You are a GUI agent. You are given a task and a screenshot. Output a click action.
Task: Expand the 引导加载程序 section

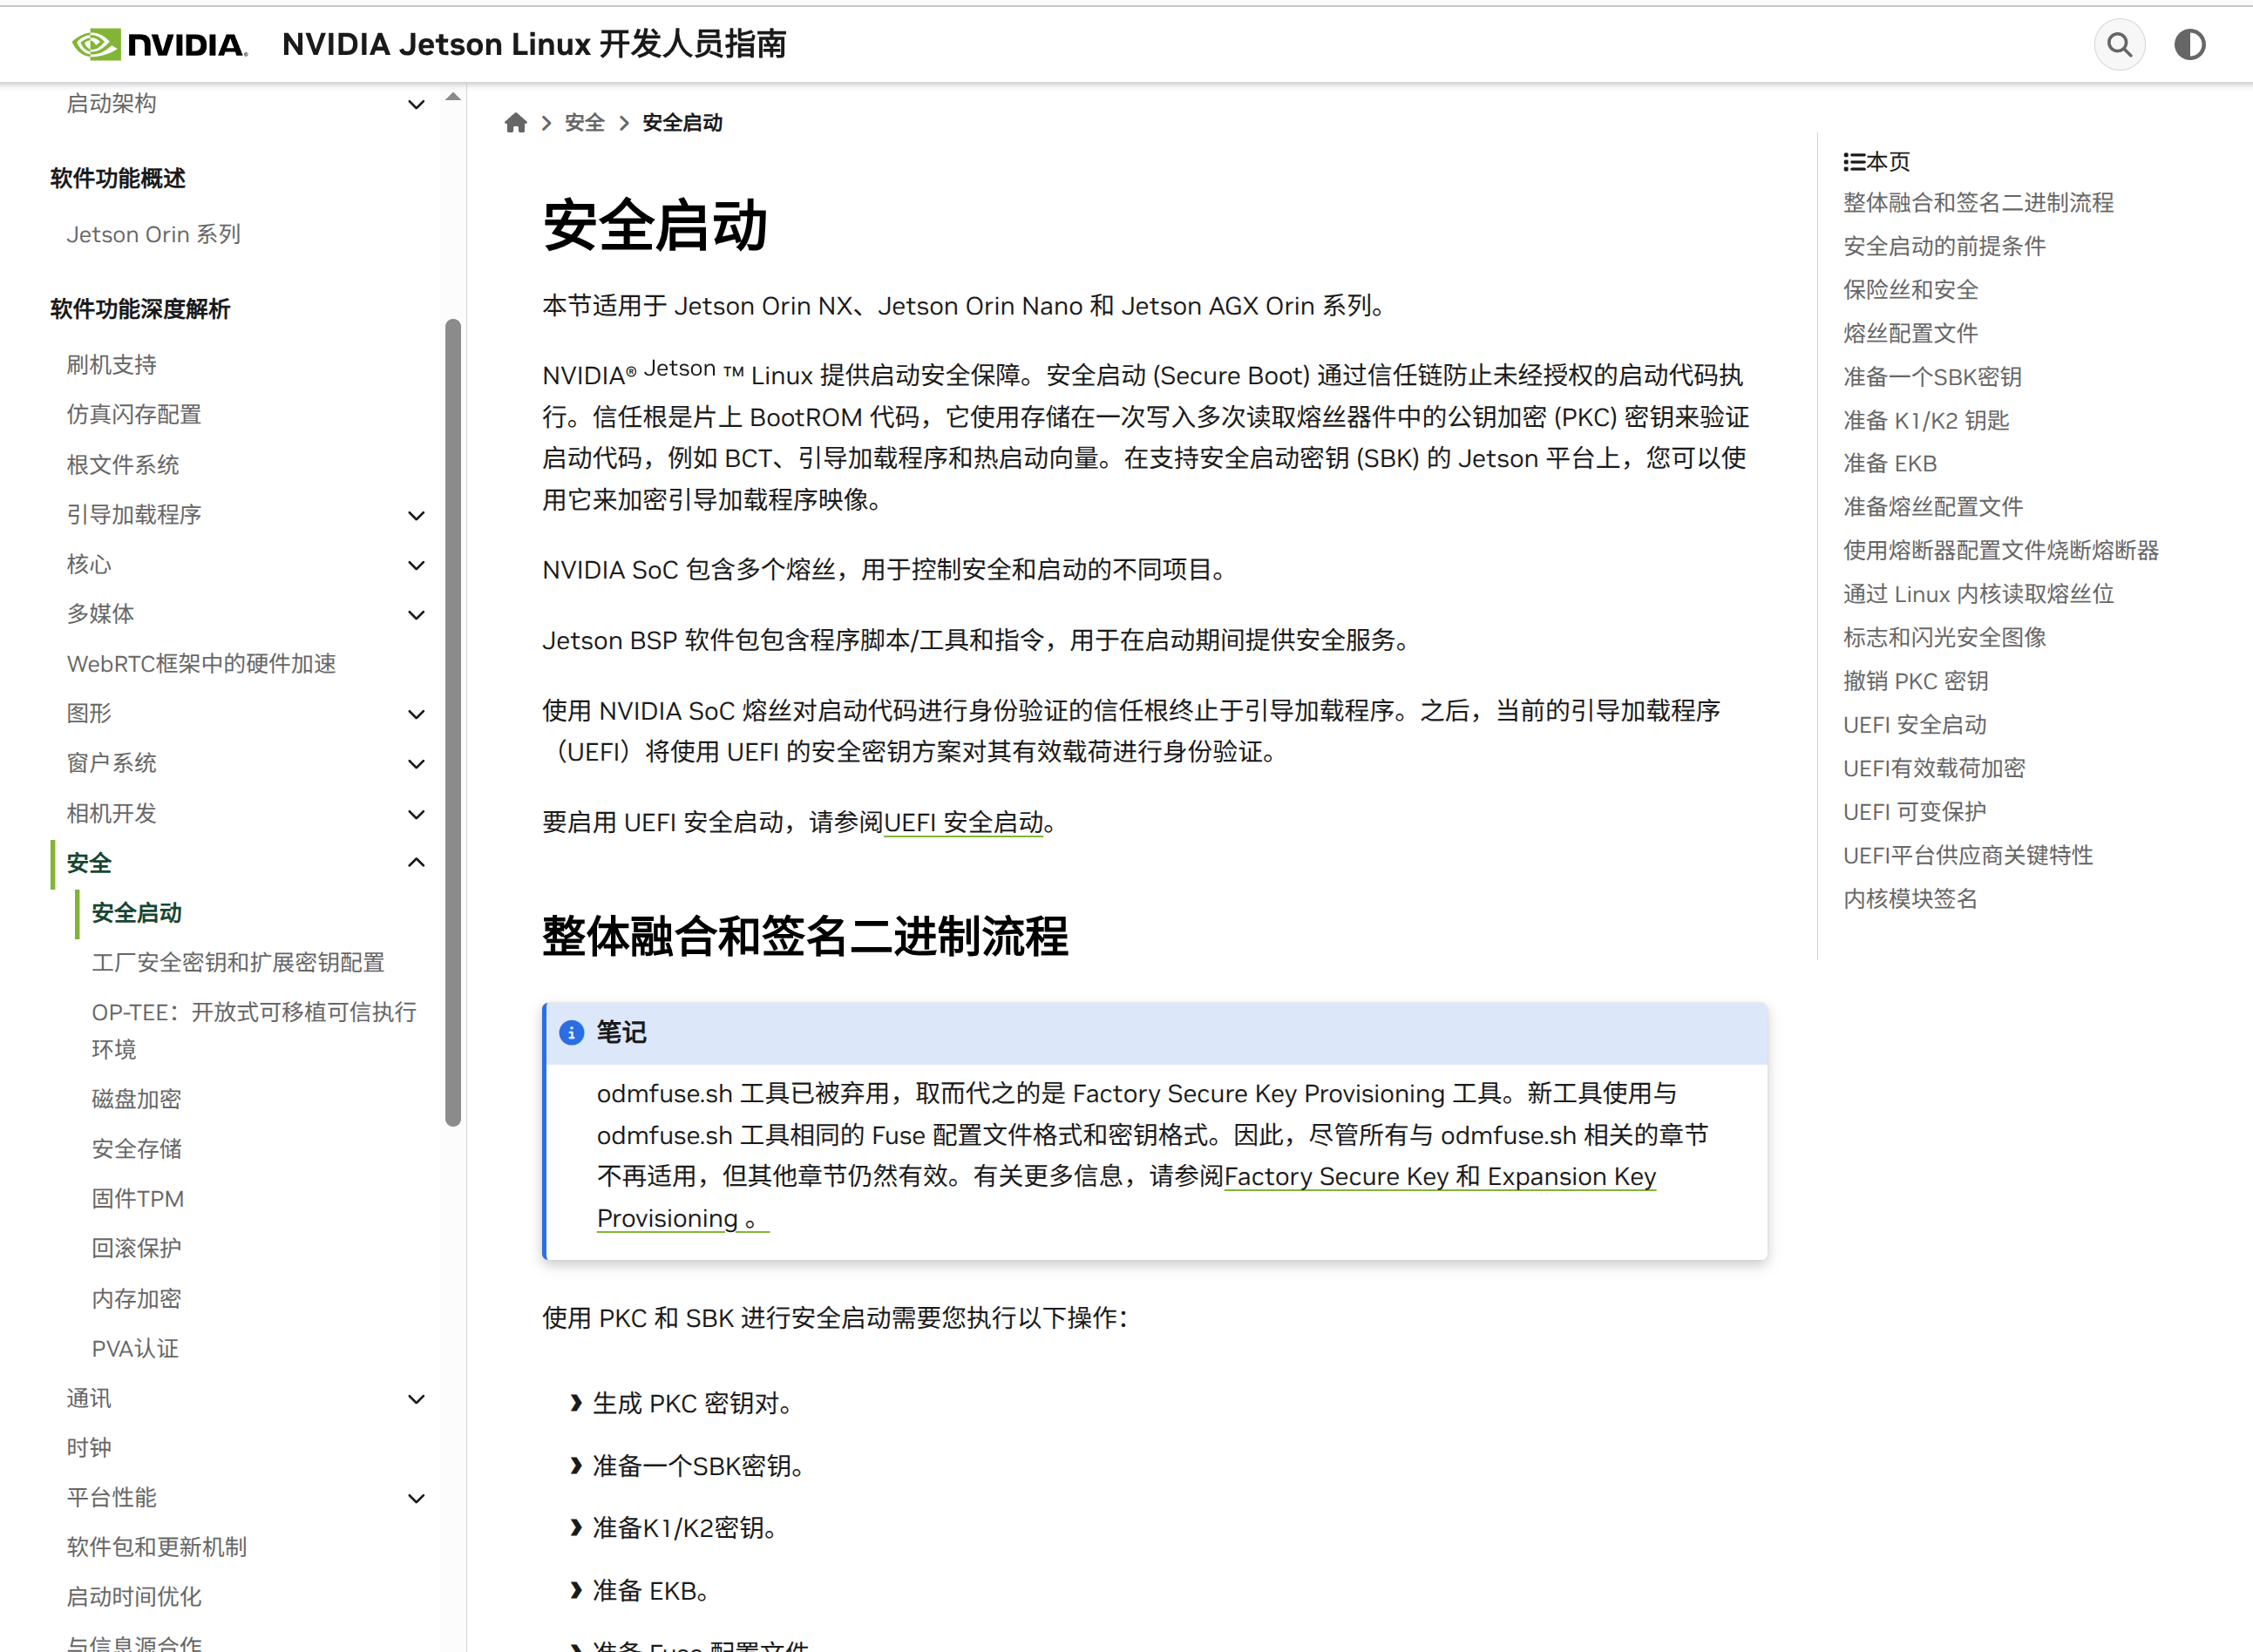[x=416, y=514]
